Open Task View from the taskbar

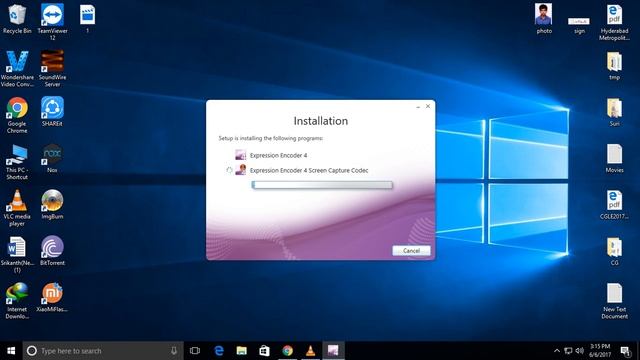(195, 351)
